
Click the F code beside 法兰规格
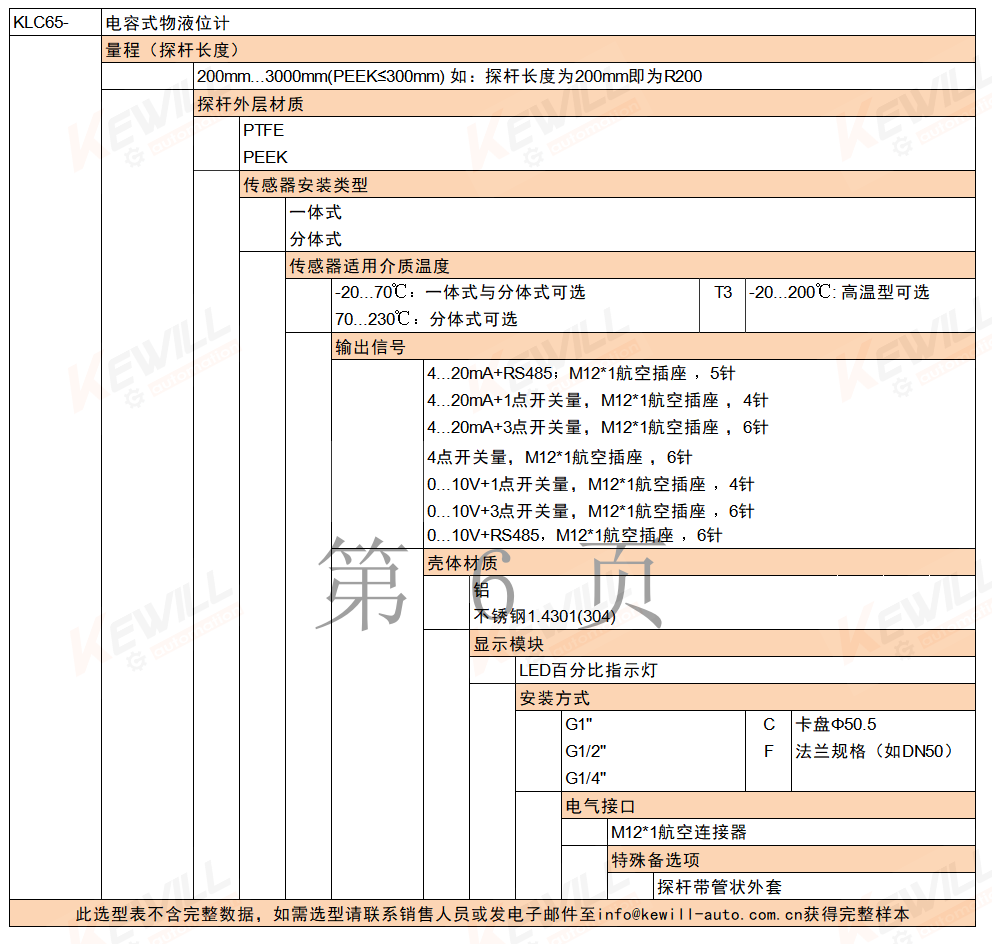tap(769, 751)
